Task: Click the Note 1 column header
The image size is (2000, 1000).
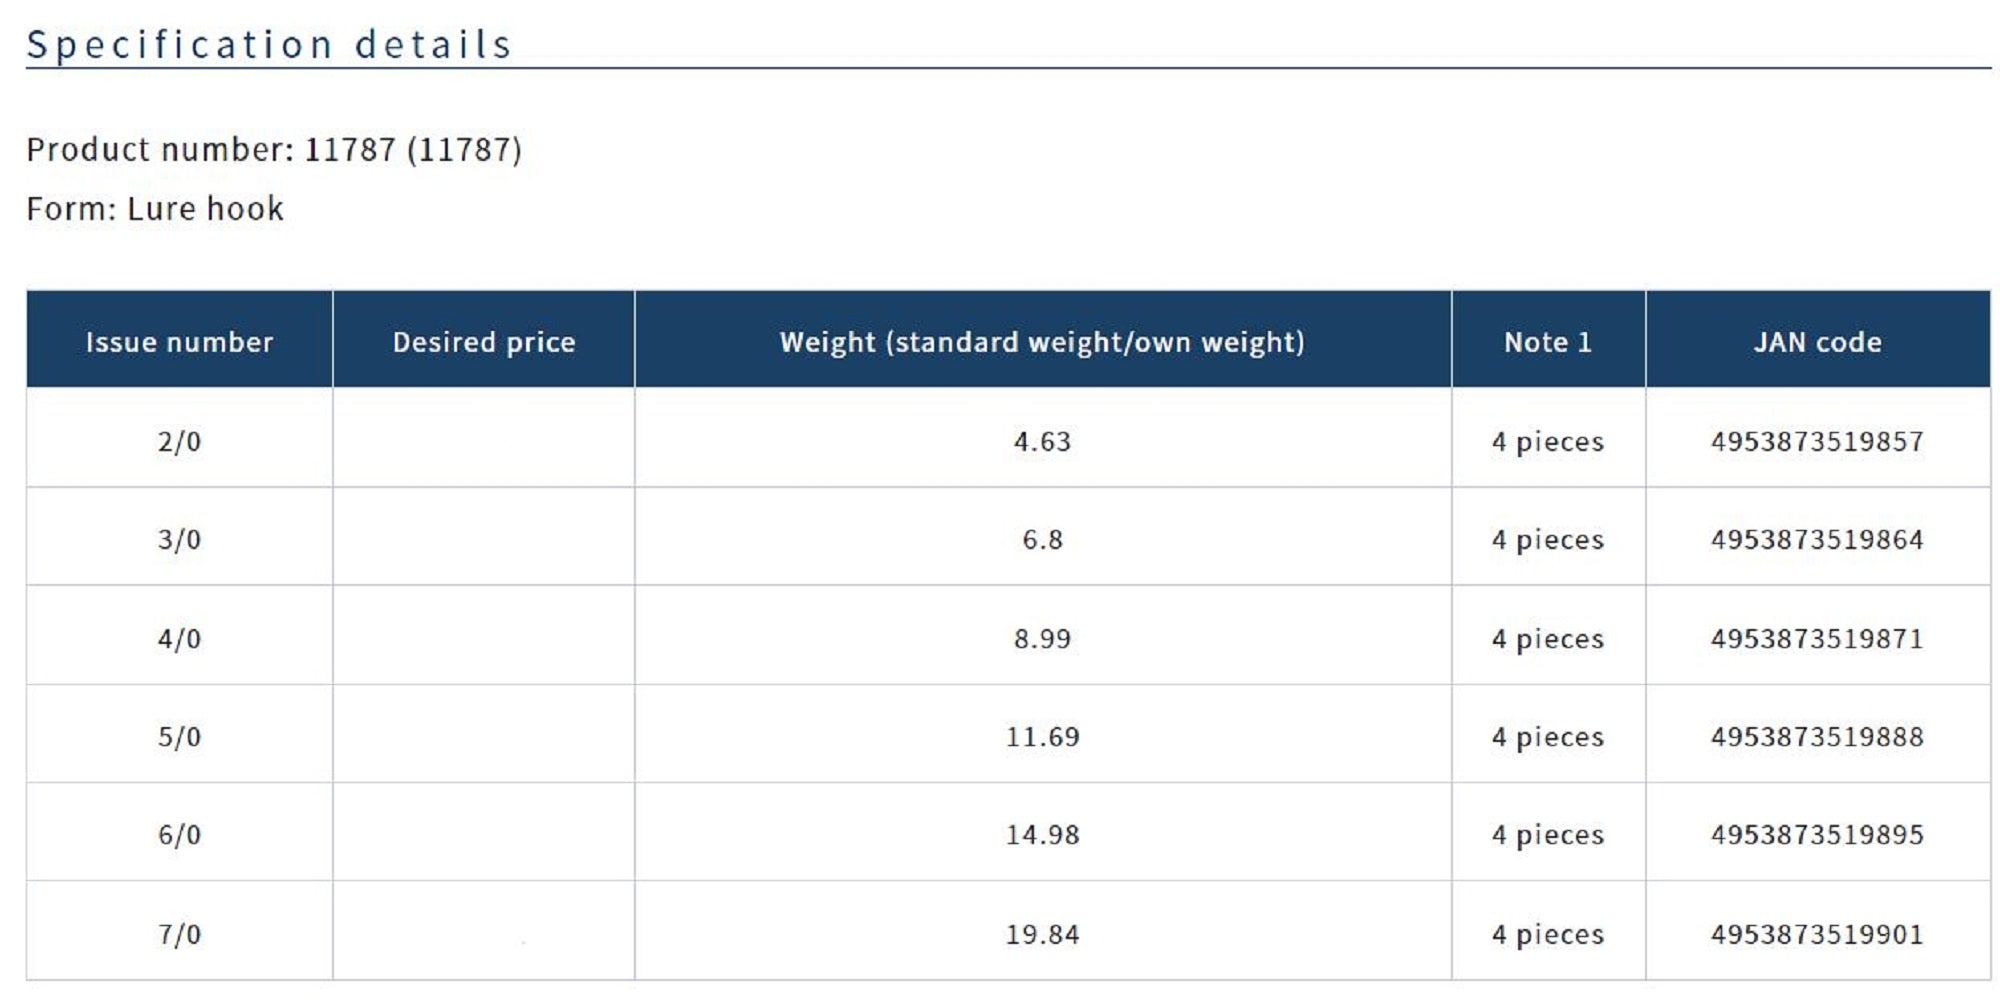Action: (1547, 342)
